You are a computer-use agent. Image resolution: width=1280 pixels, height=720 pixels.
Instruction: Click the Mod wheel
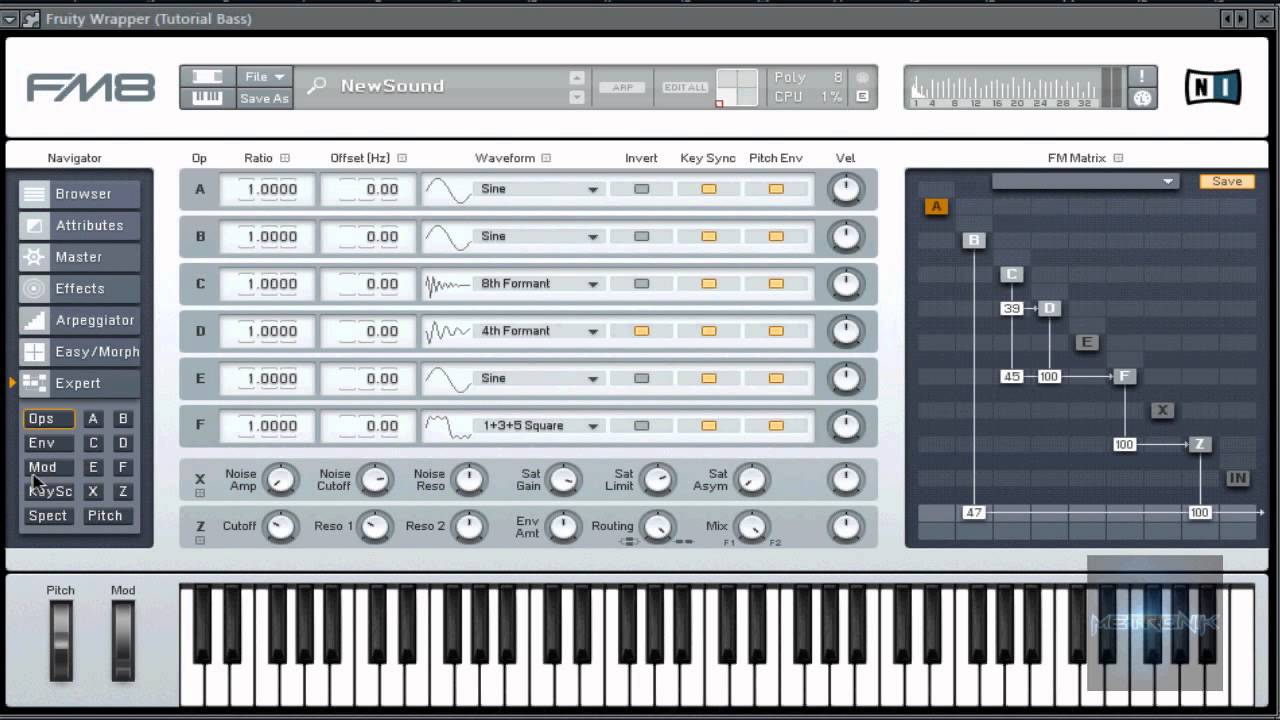(x=123, y=640)
